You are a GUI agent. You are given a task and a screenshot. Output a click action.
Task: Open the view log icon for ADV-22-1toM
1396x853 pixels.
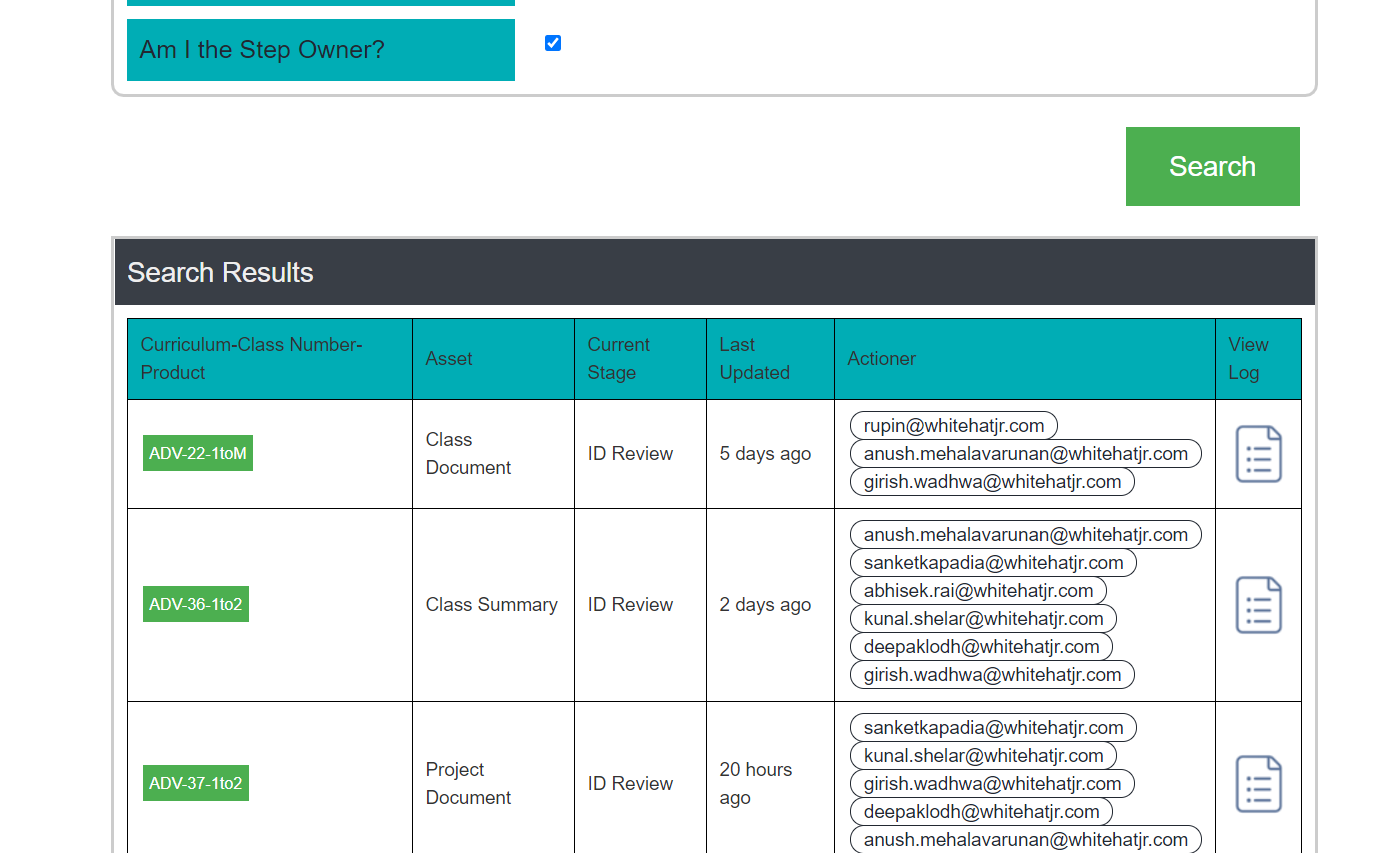tap(1258, 454)
